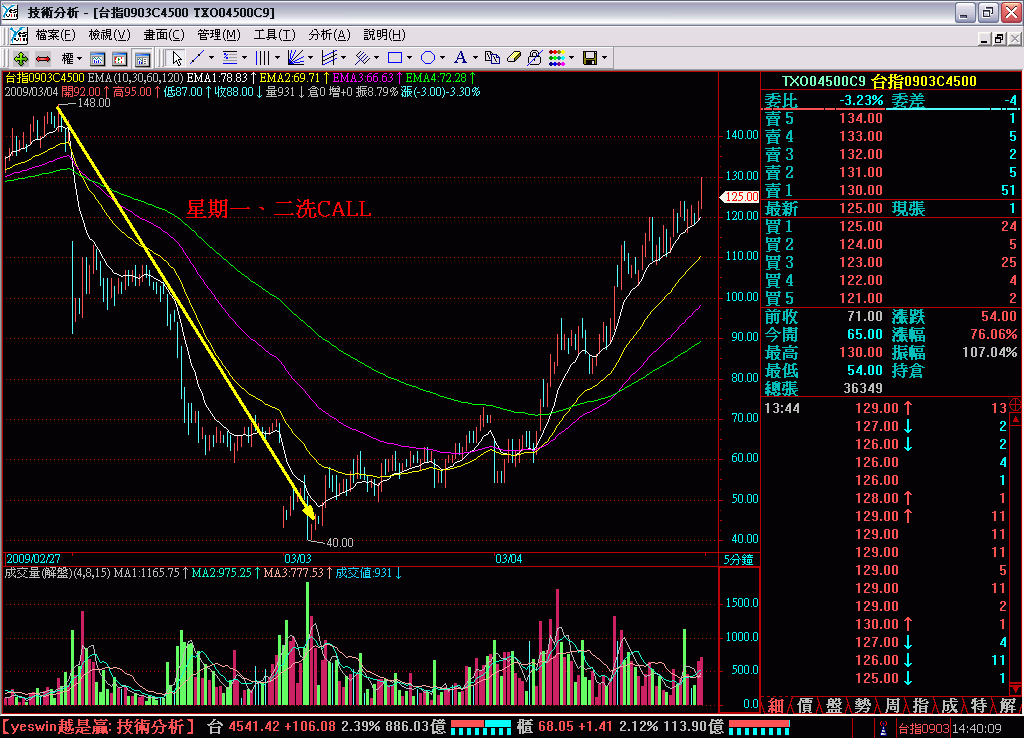The height and width of the screenshot is (738, 1024).
Task: Expand the color palette dropdown arrow
Action: pyautogui.click(x=571, y=58)
